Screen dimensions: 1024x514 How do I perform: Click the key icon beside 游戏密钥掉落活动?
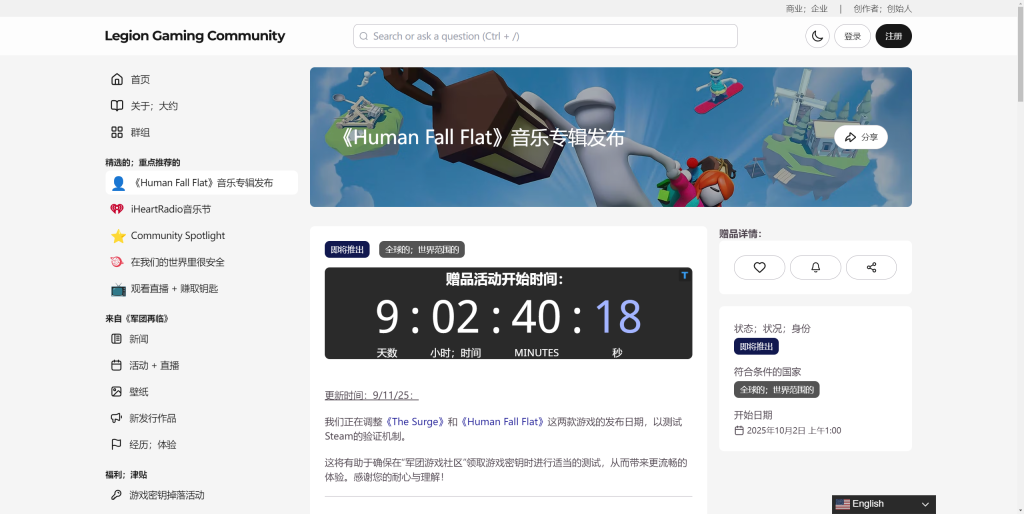(x=116, y=495)
